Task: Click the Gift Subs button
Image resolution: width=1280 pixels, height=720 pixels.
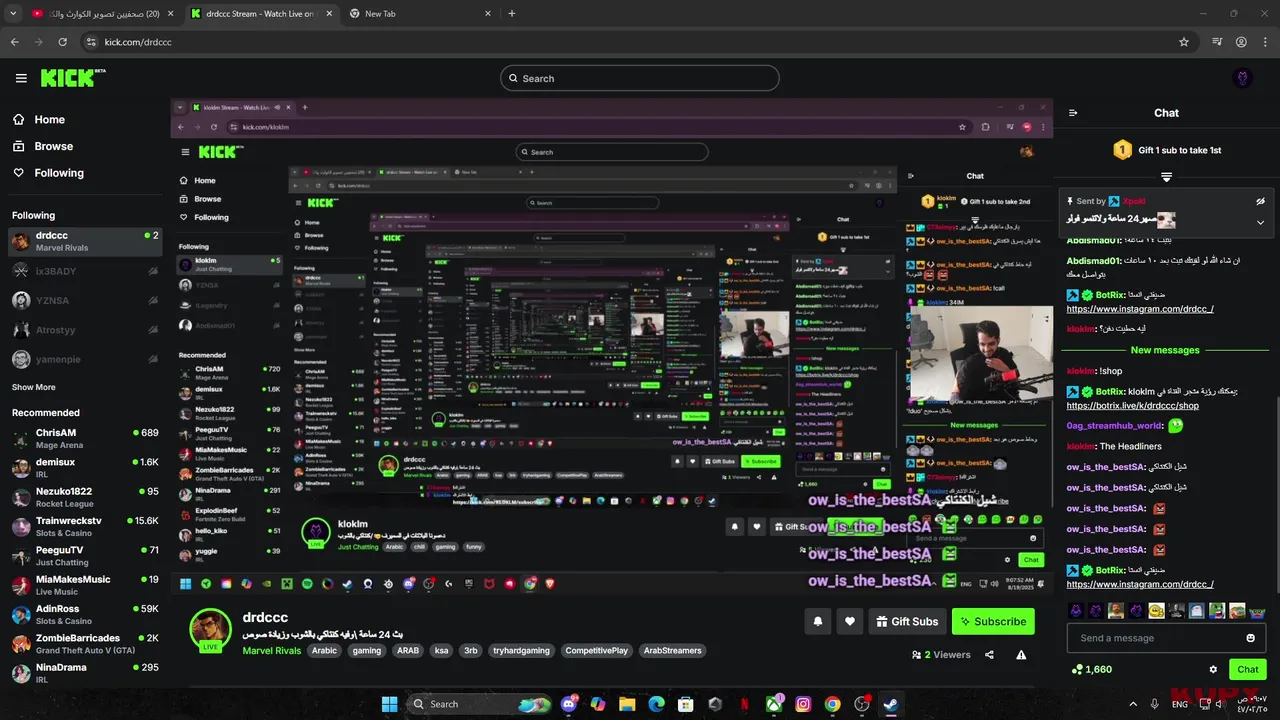Action: click(x=907, y=621)
